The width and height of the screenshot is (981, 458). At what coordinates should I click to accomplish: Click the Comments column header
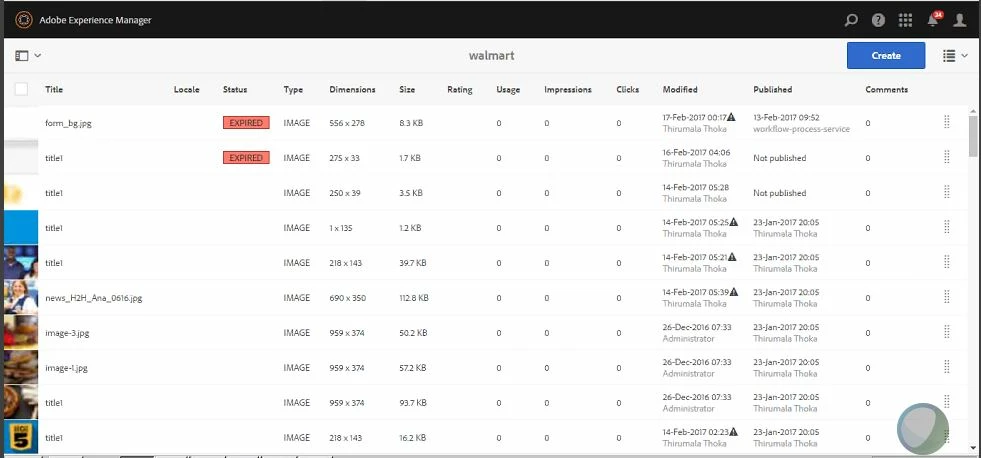pos(887,89)
